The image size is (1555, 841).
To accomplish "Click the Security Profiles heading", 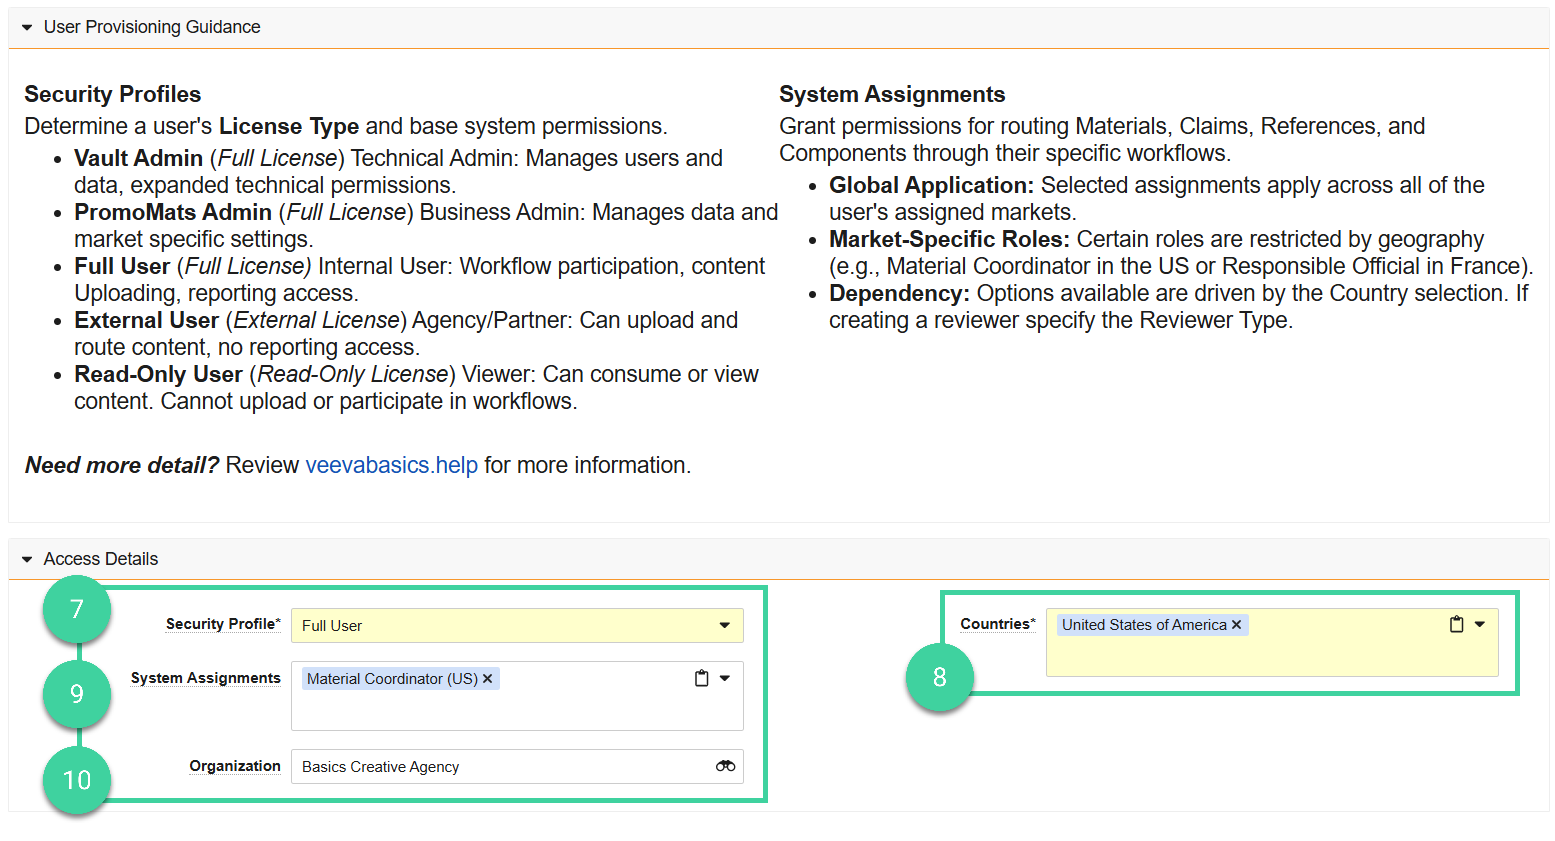I will tap(113, 94).
